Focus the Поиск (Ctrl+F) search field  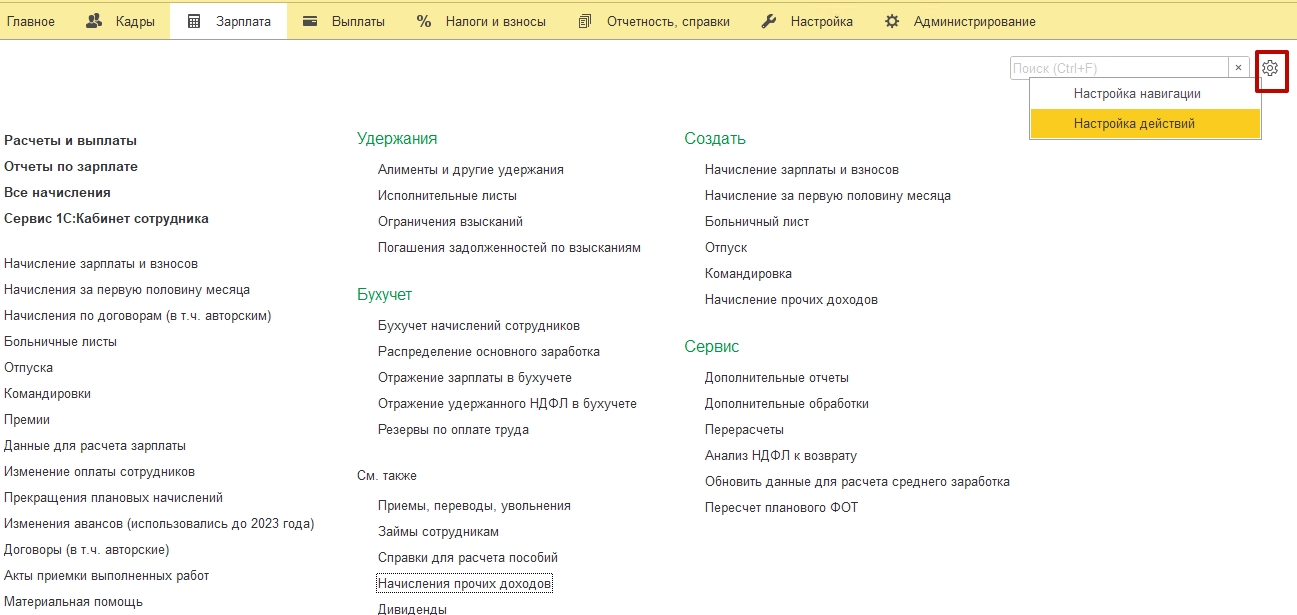(x=1119, y=68)
